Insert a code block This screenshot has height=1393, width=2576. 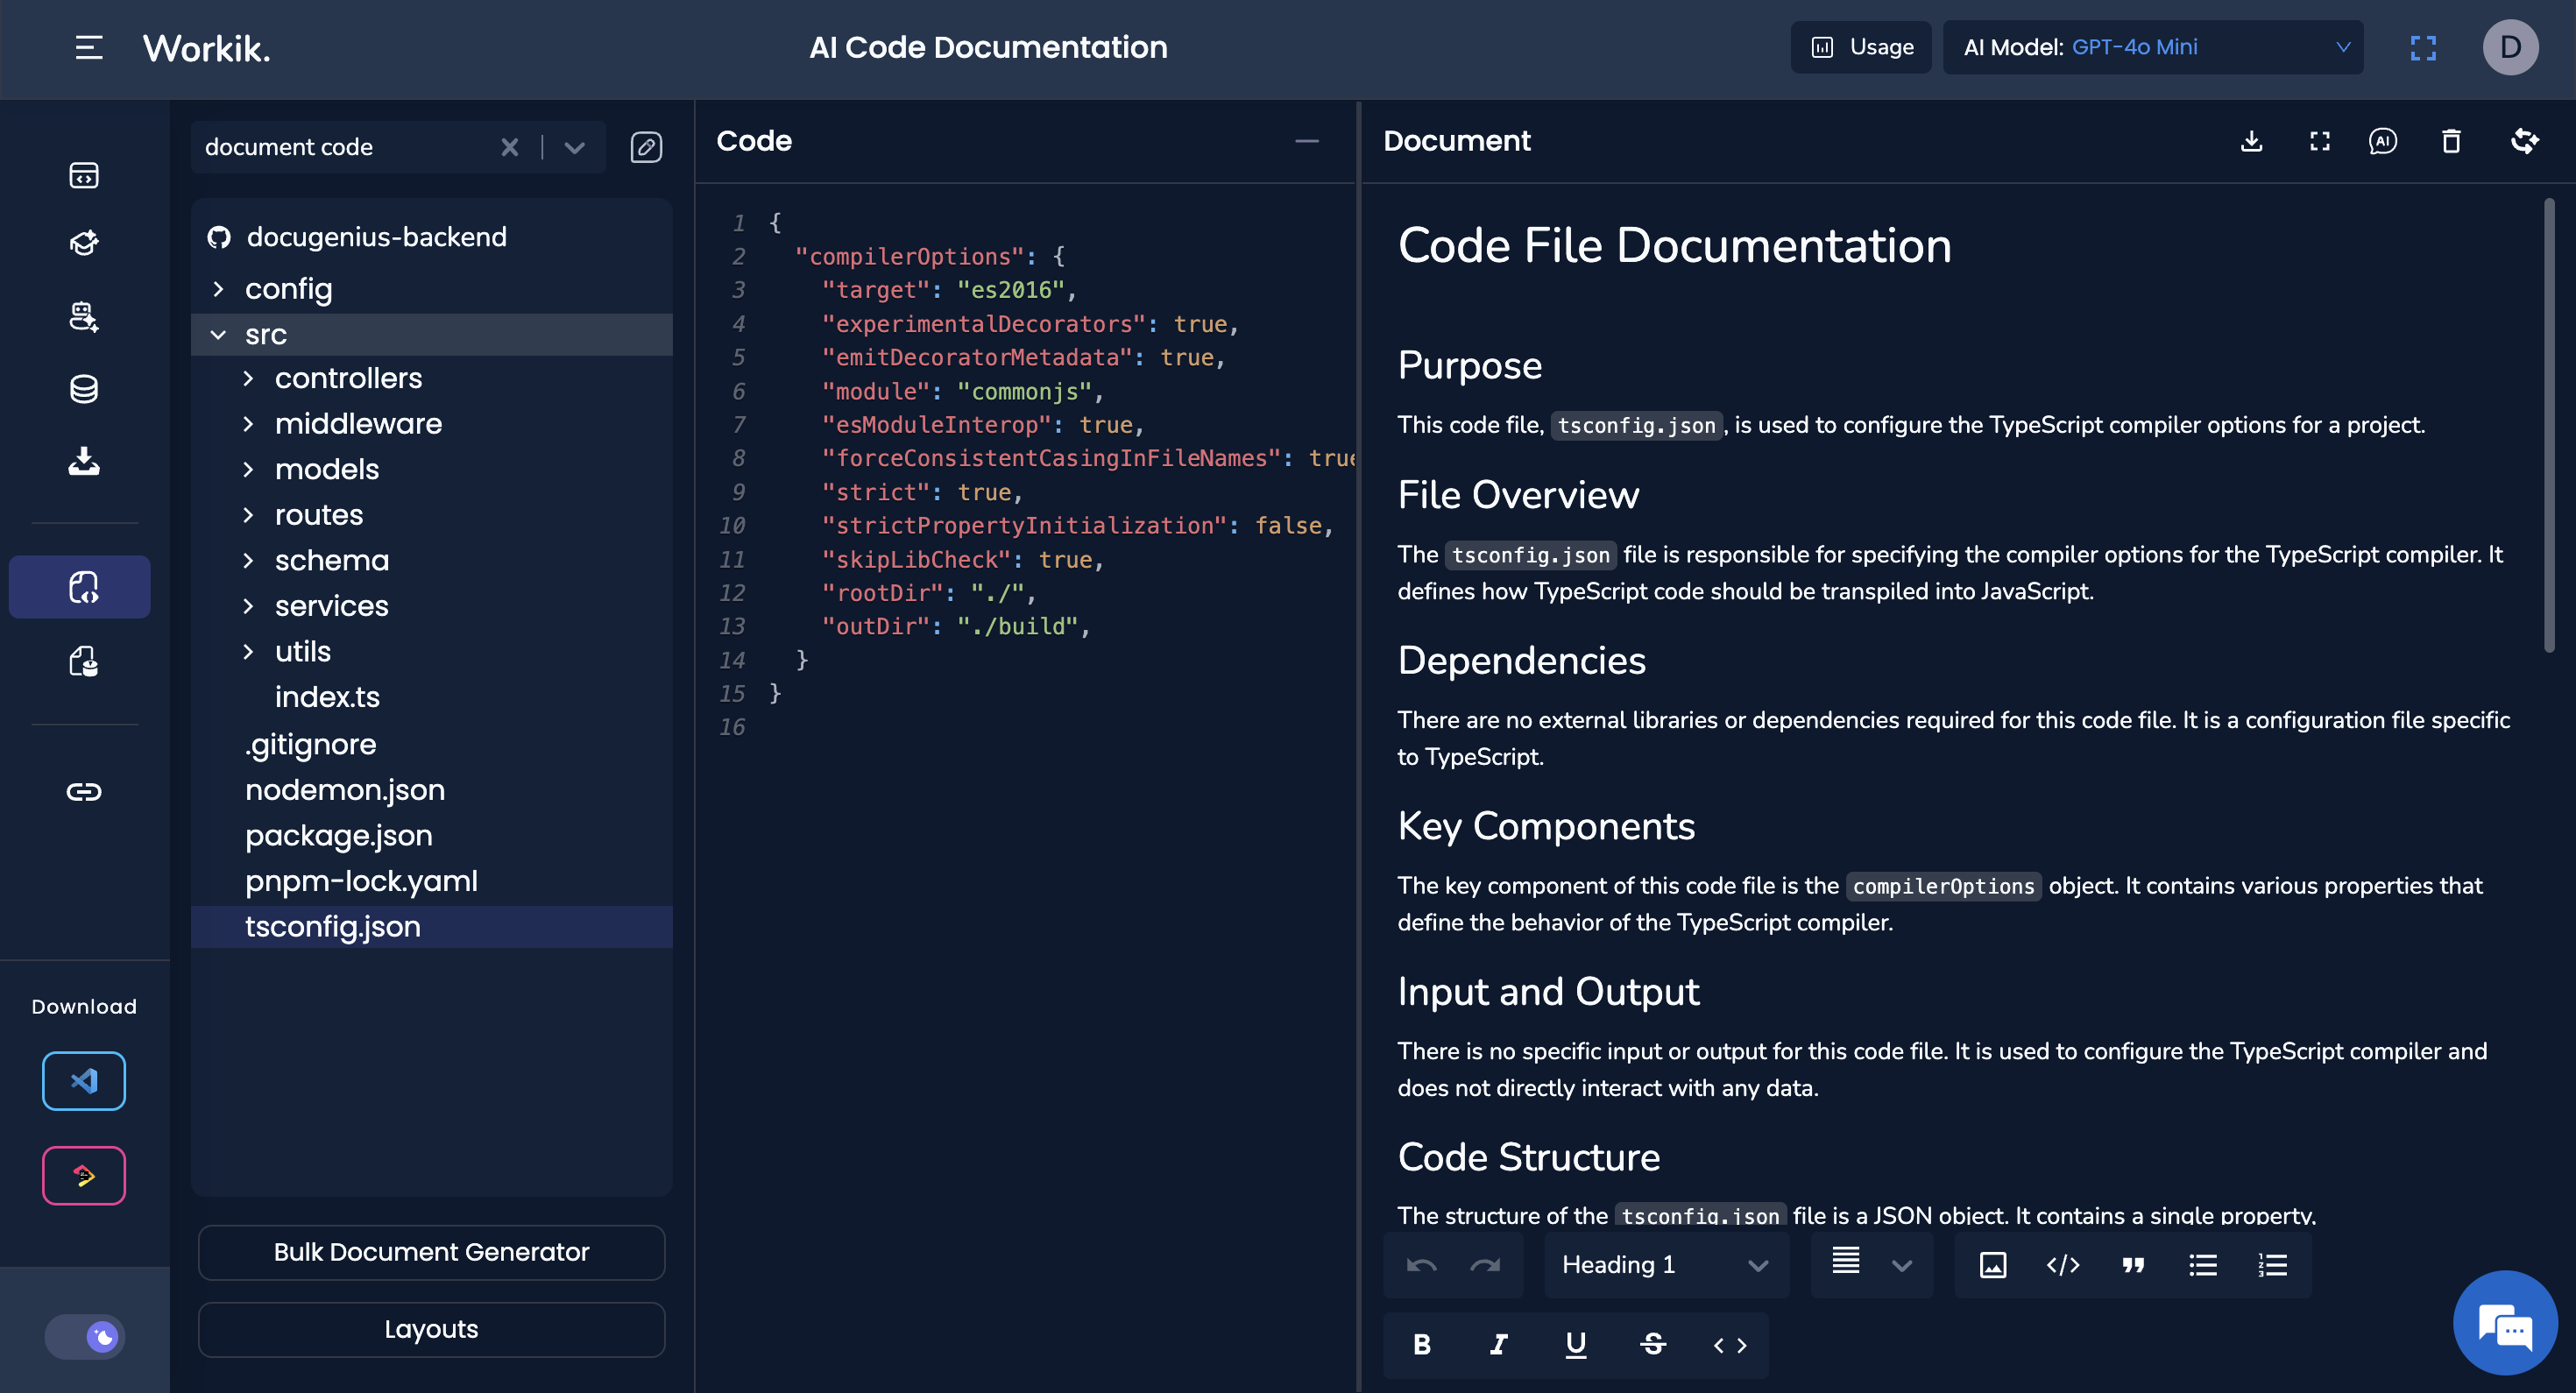coord(2063,1265)
